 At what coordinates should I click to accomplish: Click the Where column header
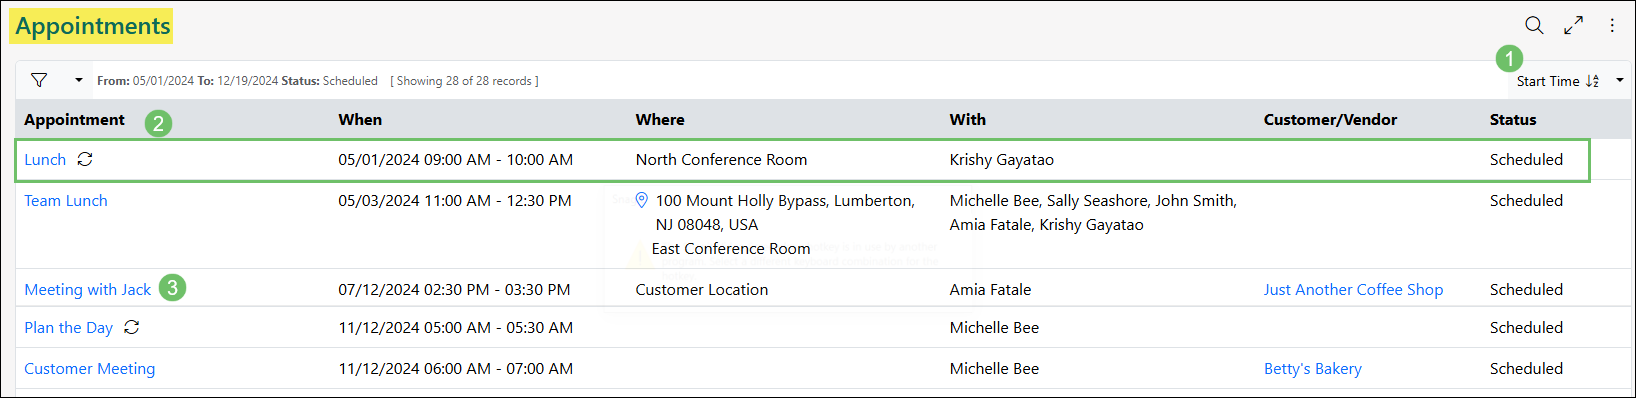coord(660,120)
